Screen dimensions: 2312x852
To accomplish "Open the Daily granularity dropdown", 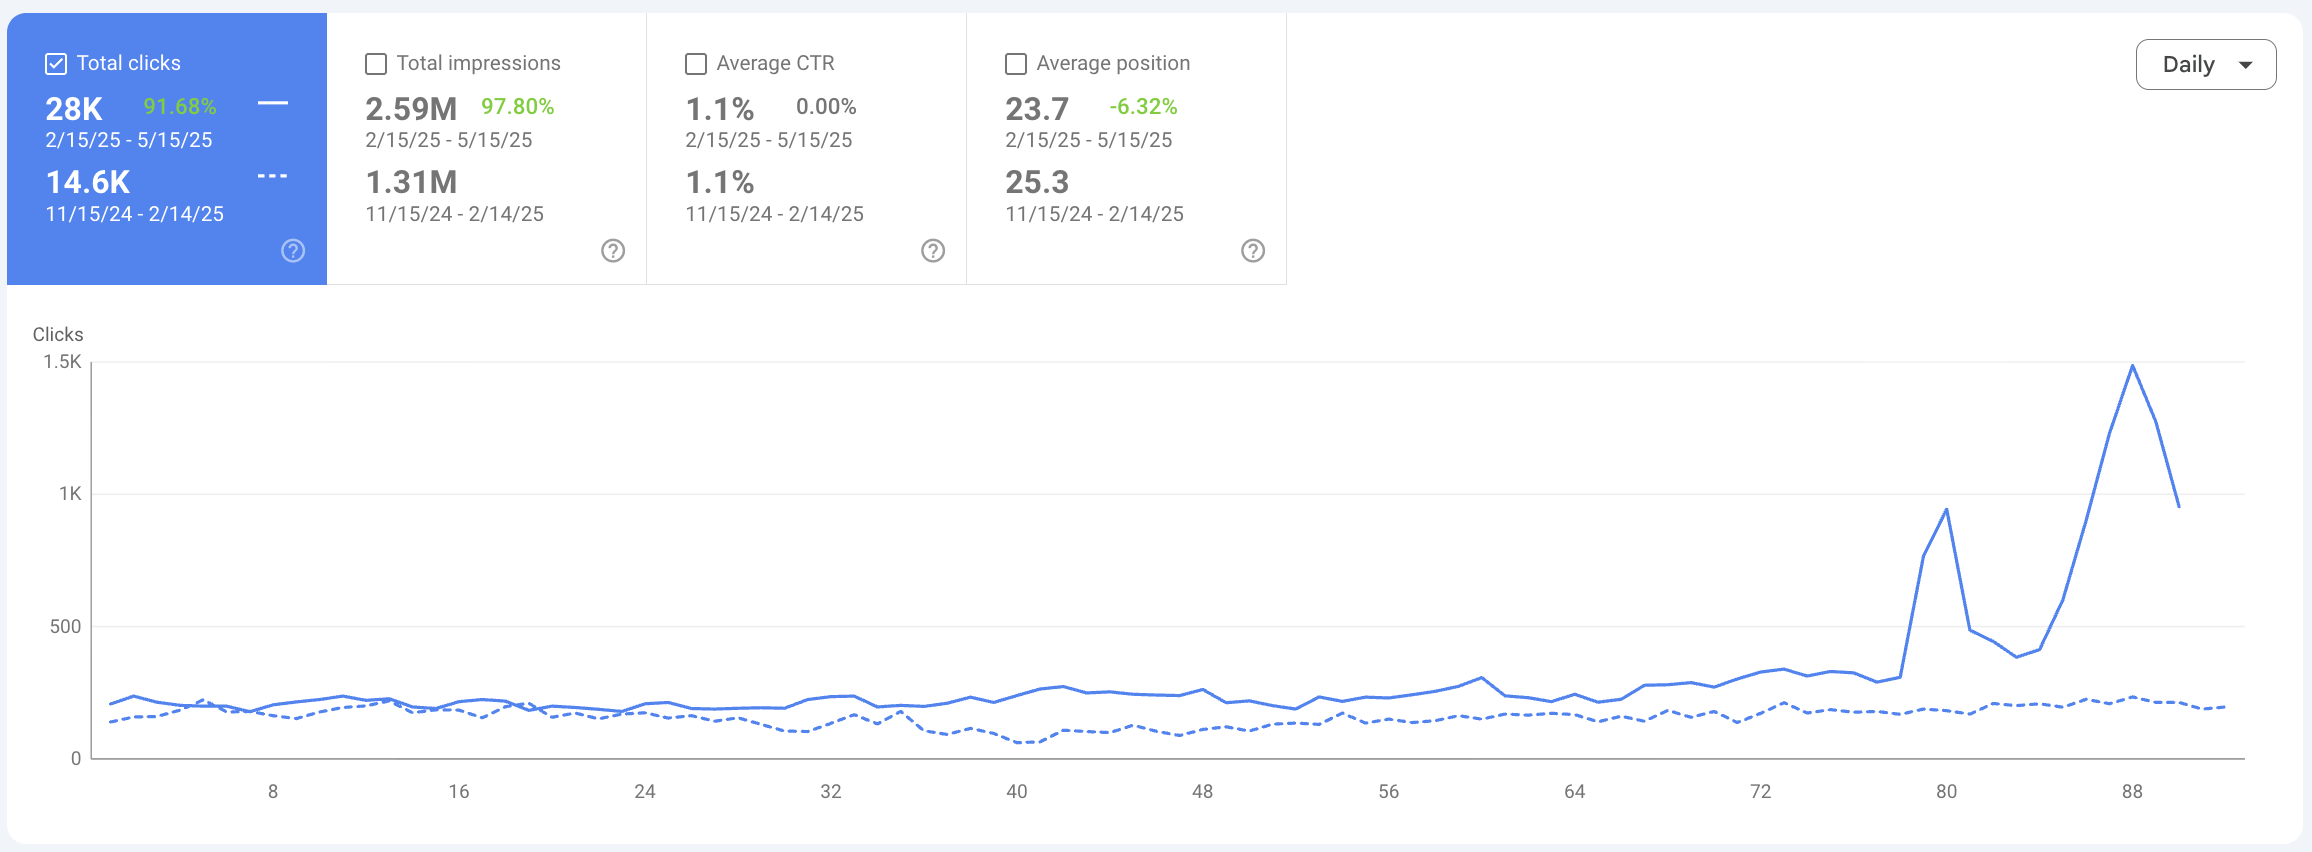I will coord(2205,65).
